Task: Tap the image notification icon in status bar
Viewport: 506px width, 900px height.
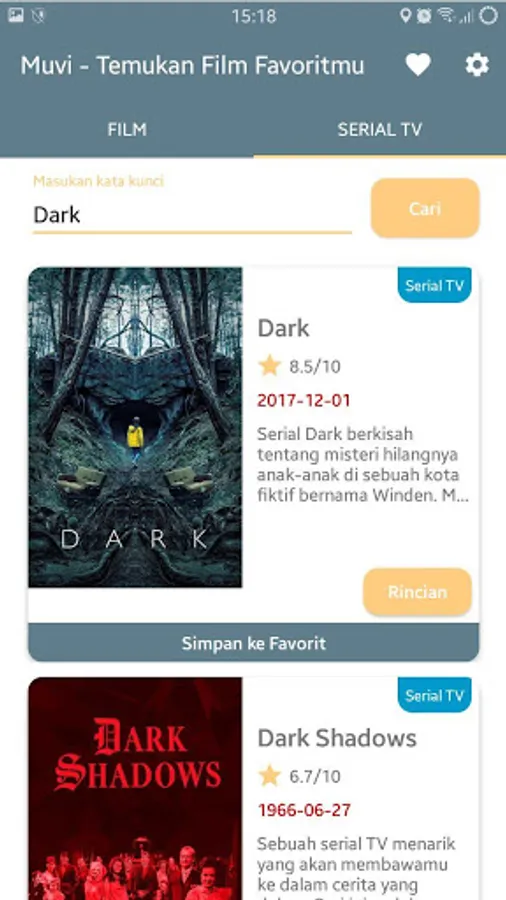Action: 16,15
